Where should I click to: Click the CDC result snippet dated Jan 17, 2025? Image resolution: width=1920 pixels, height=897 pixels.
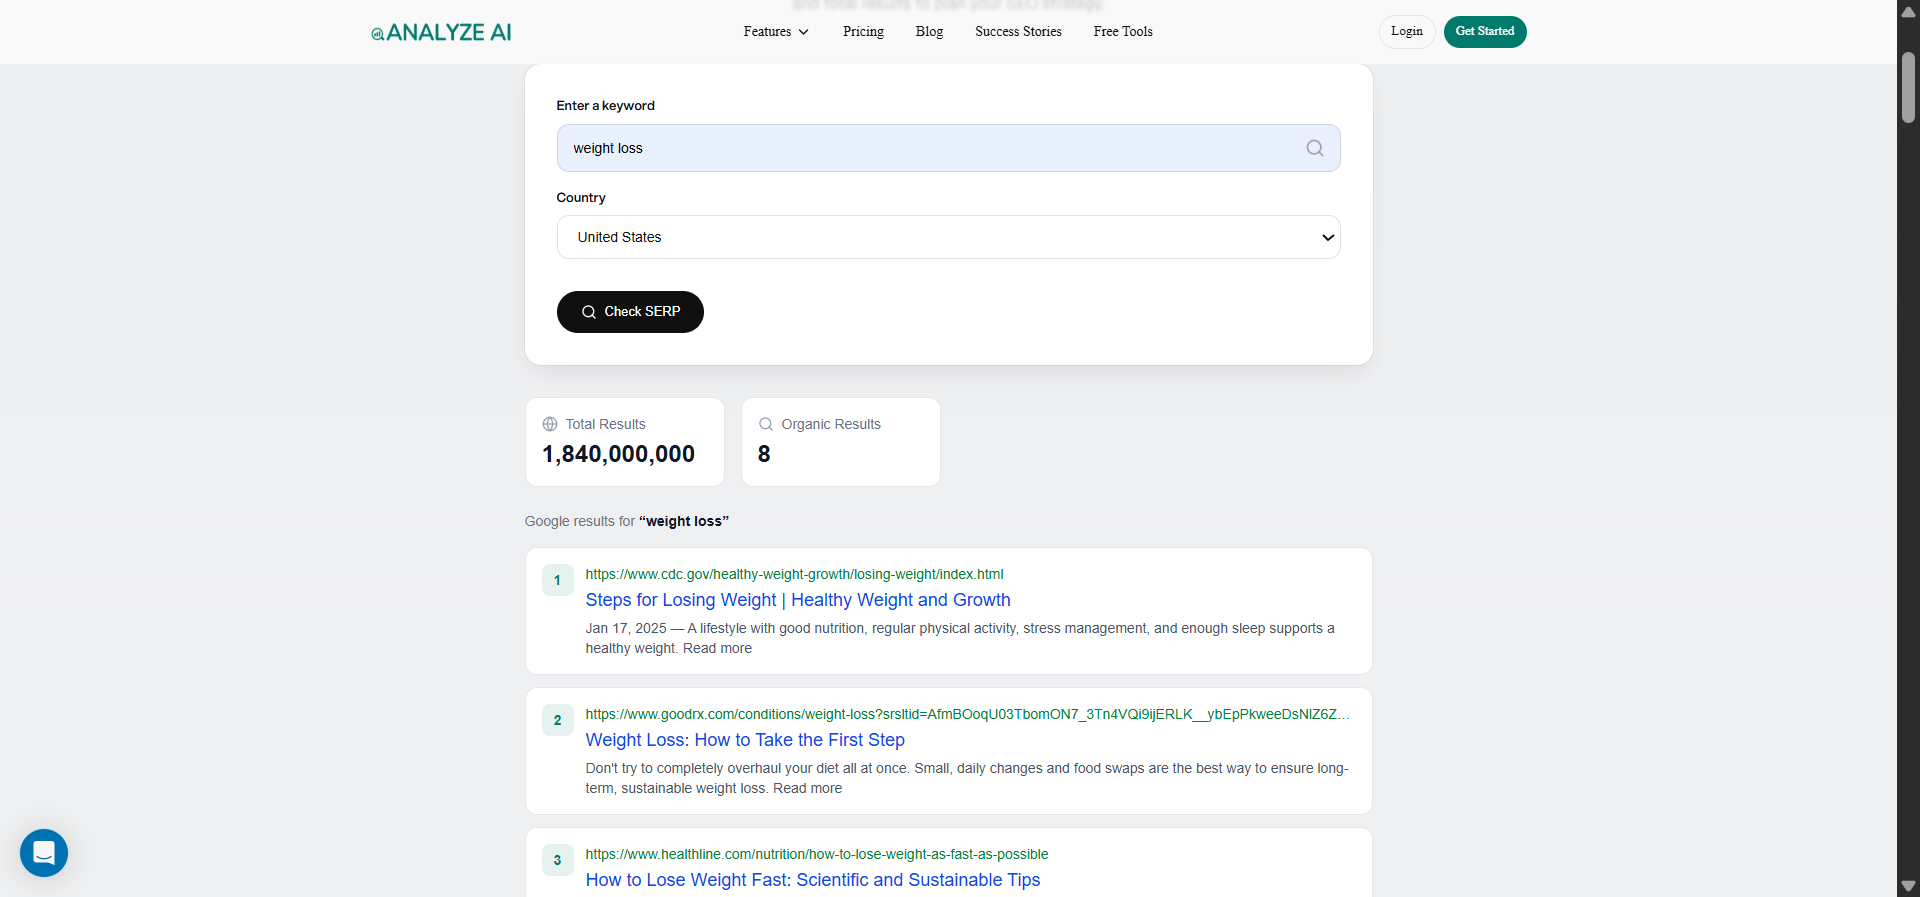click(x=960, y=638)
